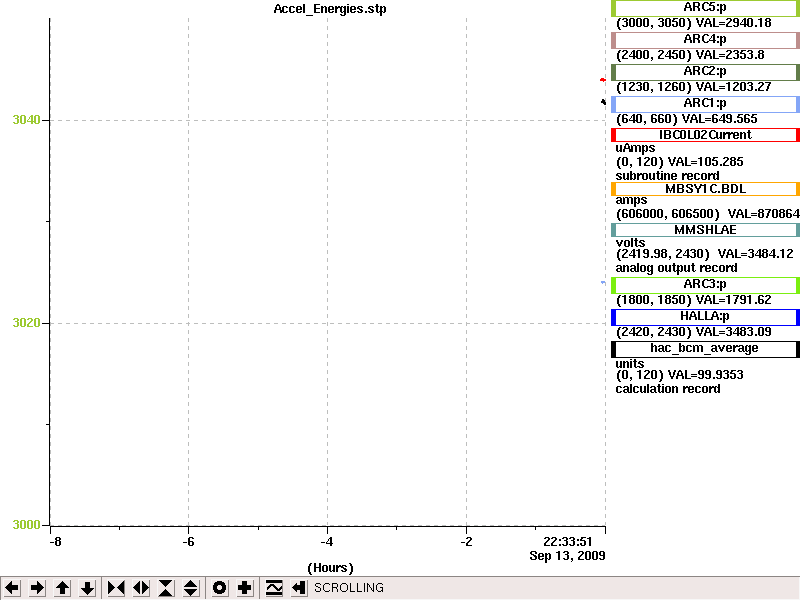Viewport: 800px width, 600px height.
Task: Select the ARC5:p curve legend
Action: pyautogui.click(x=705, y=8)
